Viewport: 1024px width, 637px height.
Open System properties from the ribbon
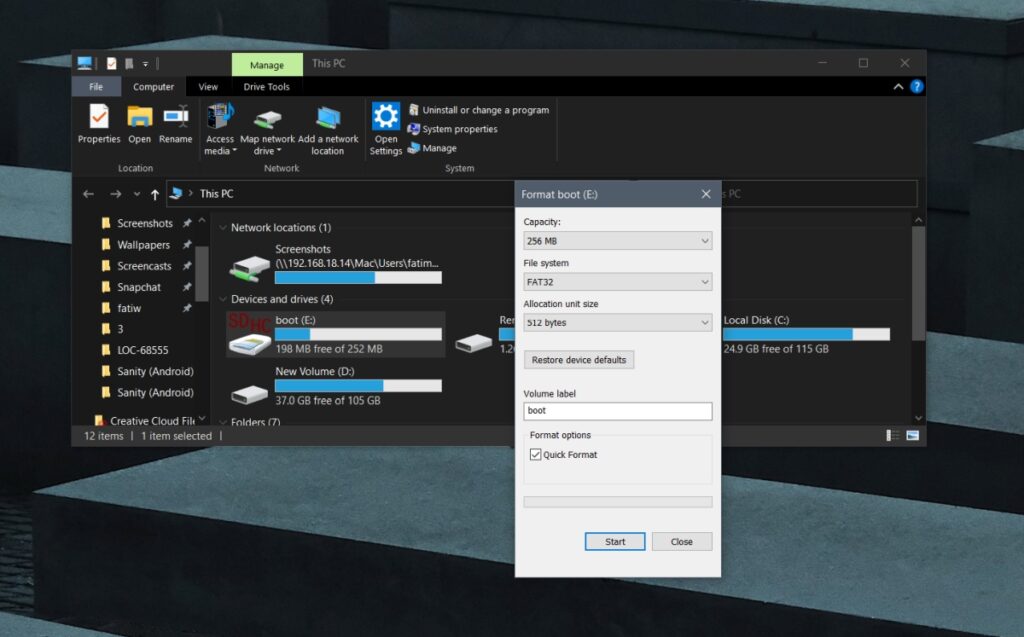pos(412,129)
